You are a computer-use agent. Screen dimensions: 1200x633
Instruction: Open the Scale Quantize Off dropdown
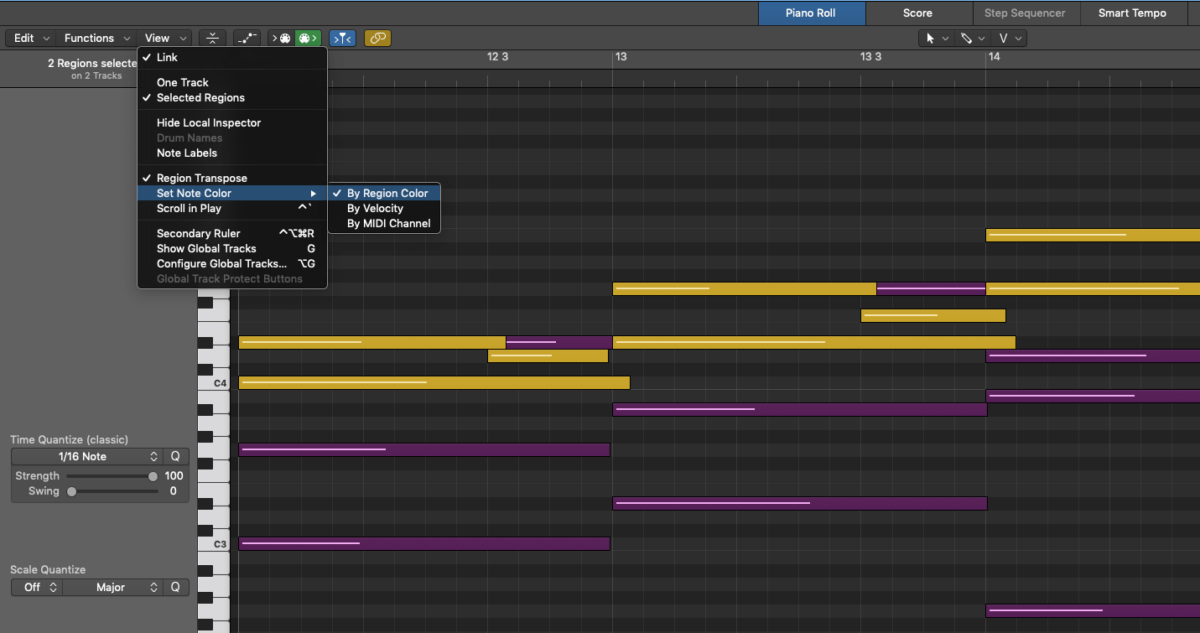pos(36,587)
